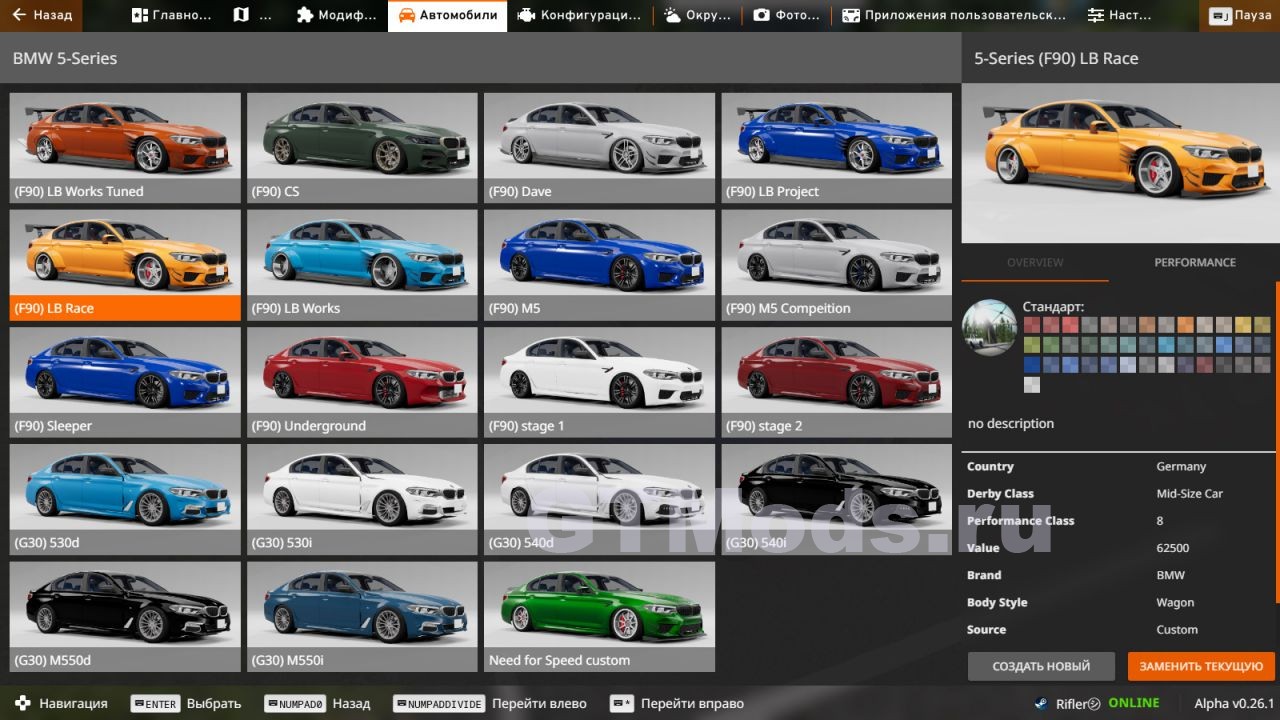The height and width of the screenshot is (720, 1280).
Task: Click the round paint preview sphere
Action: (989, 327)
